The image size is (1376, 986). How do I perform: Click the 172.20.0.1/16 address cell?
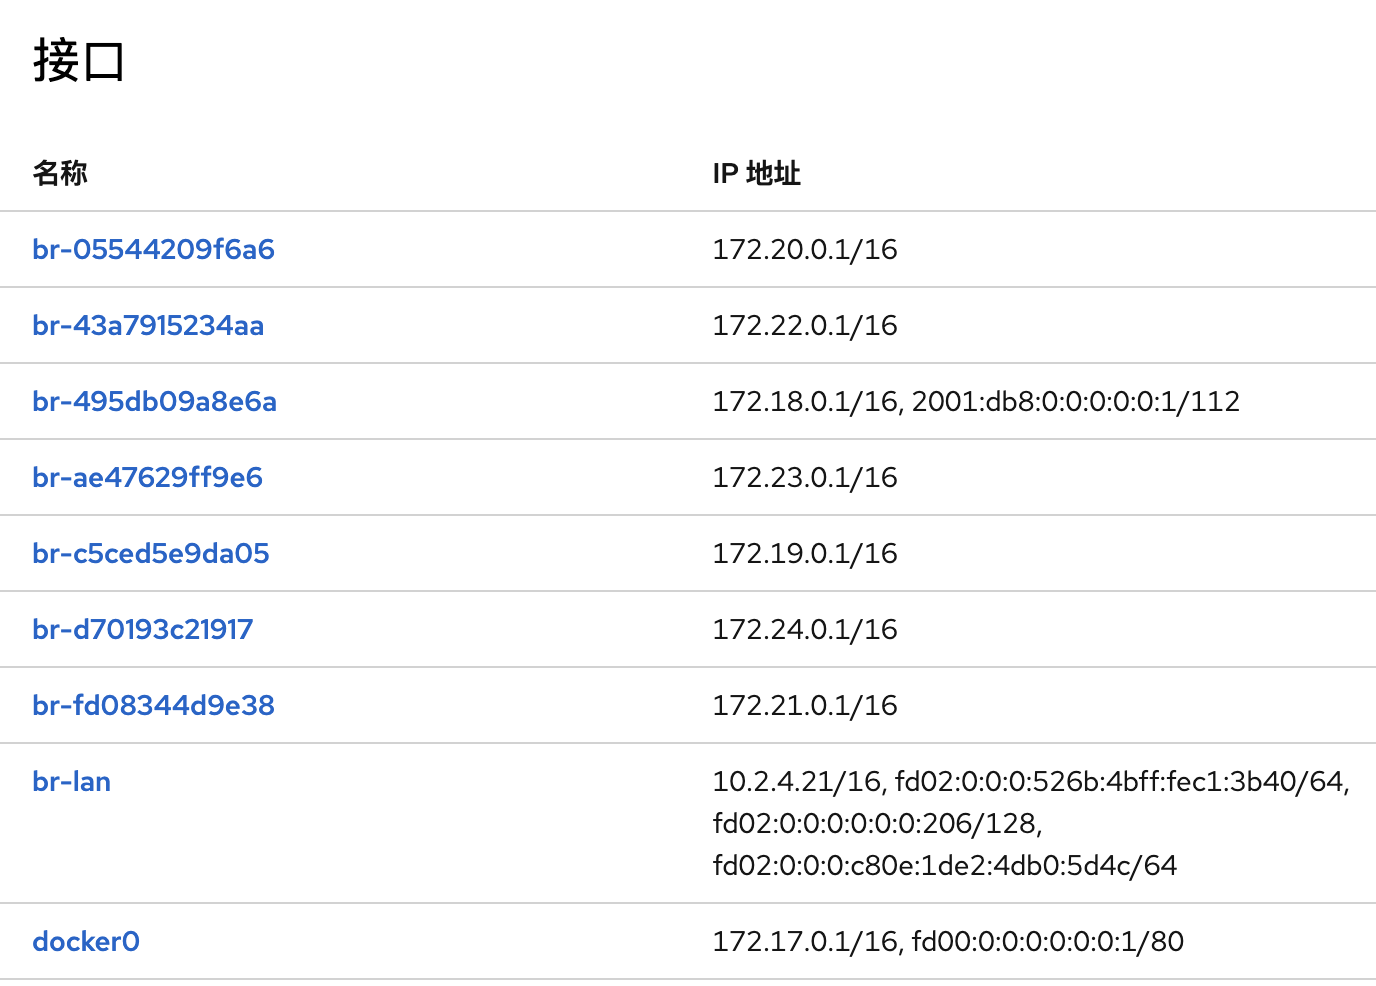point(804,249)
